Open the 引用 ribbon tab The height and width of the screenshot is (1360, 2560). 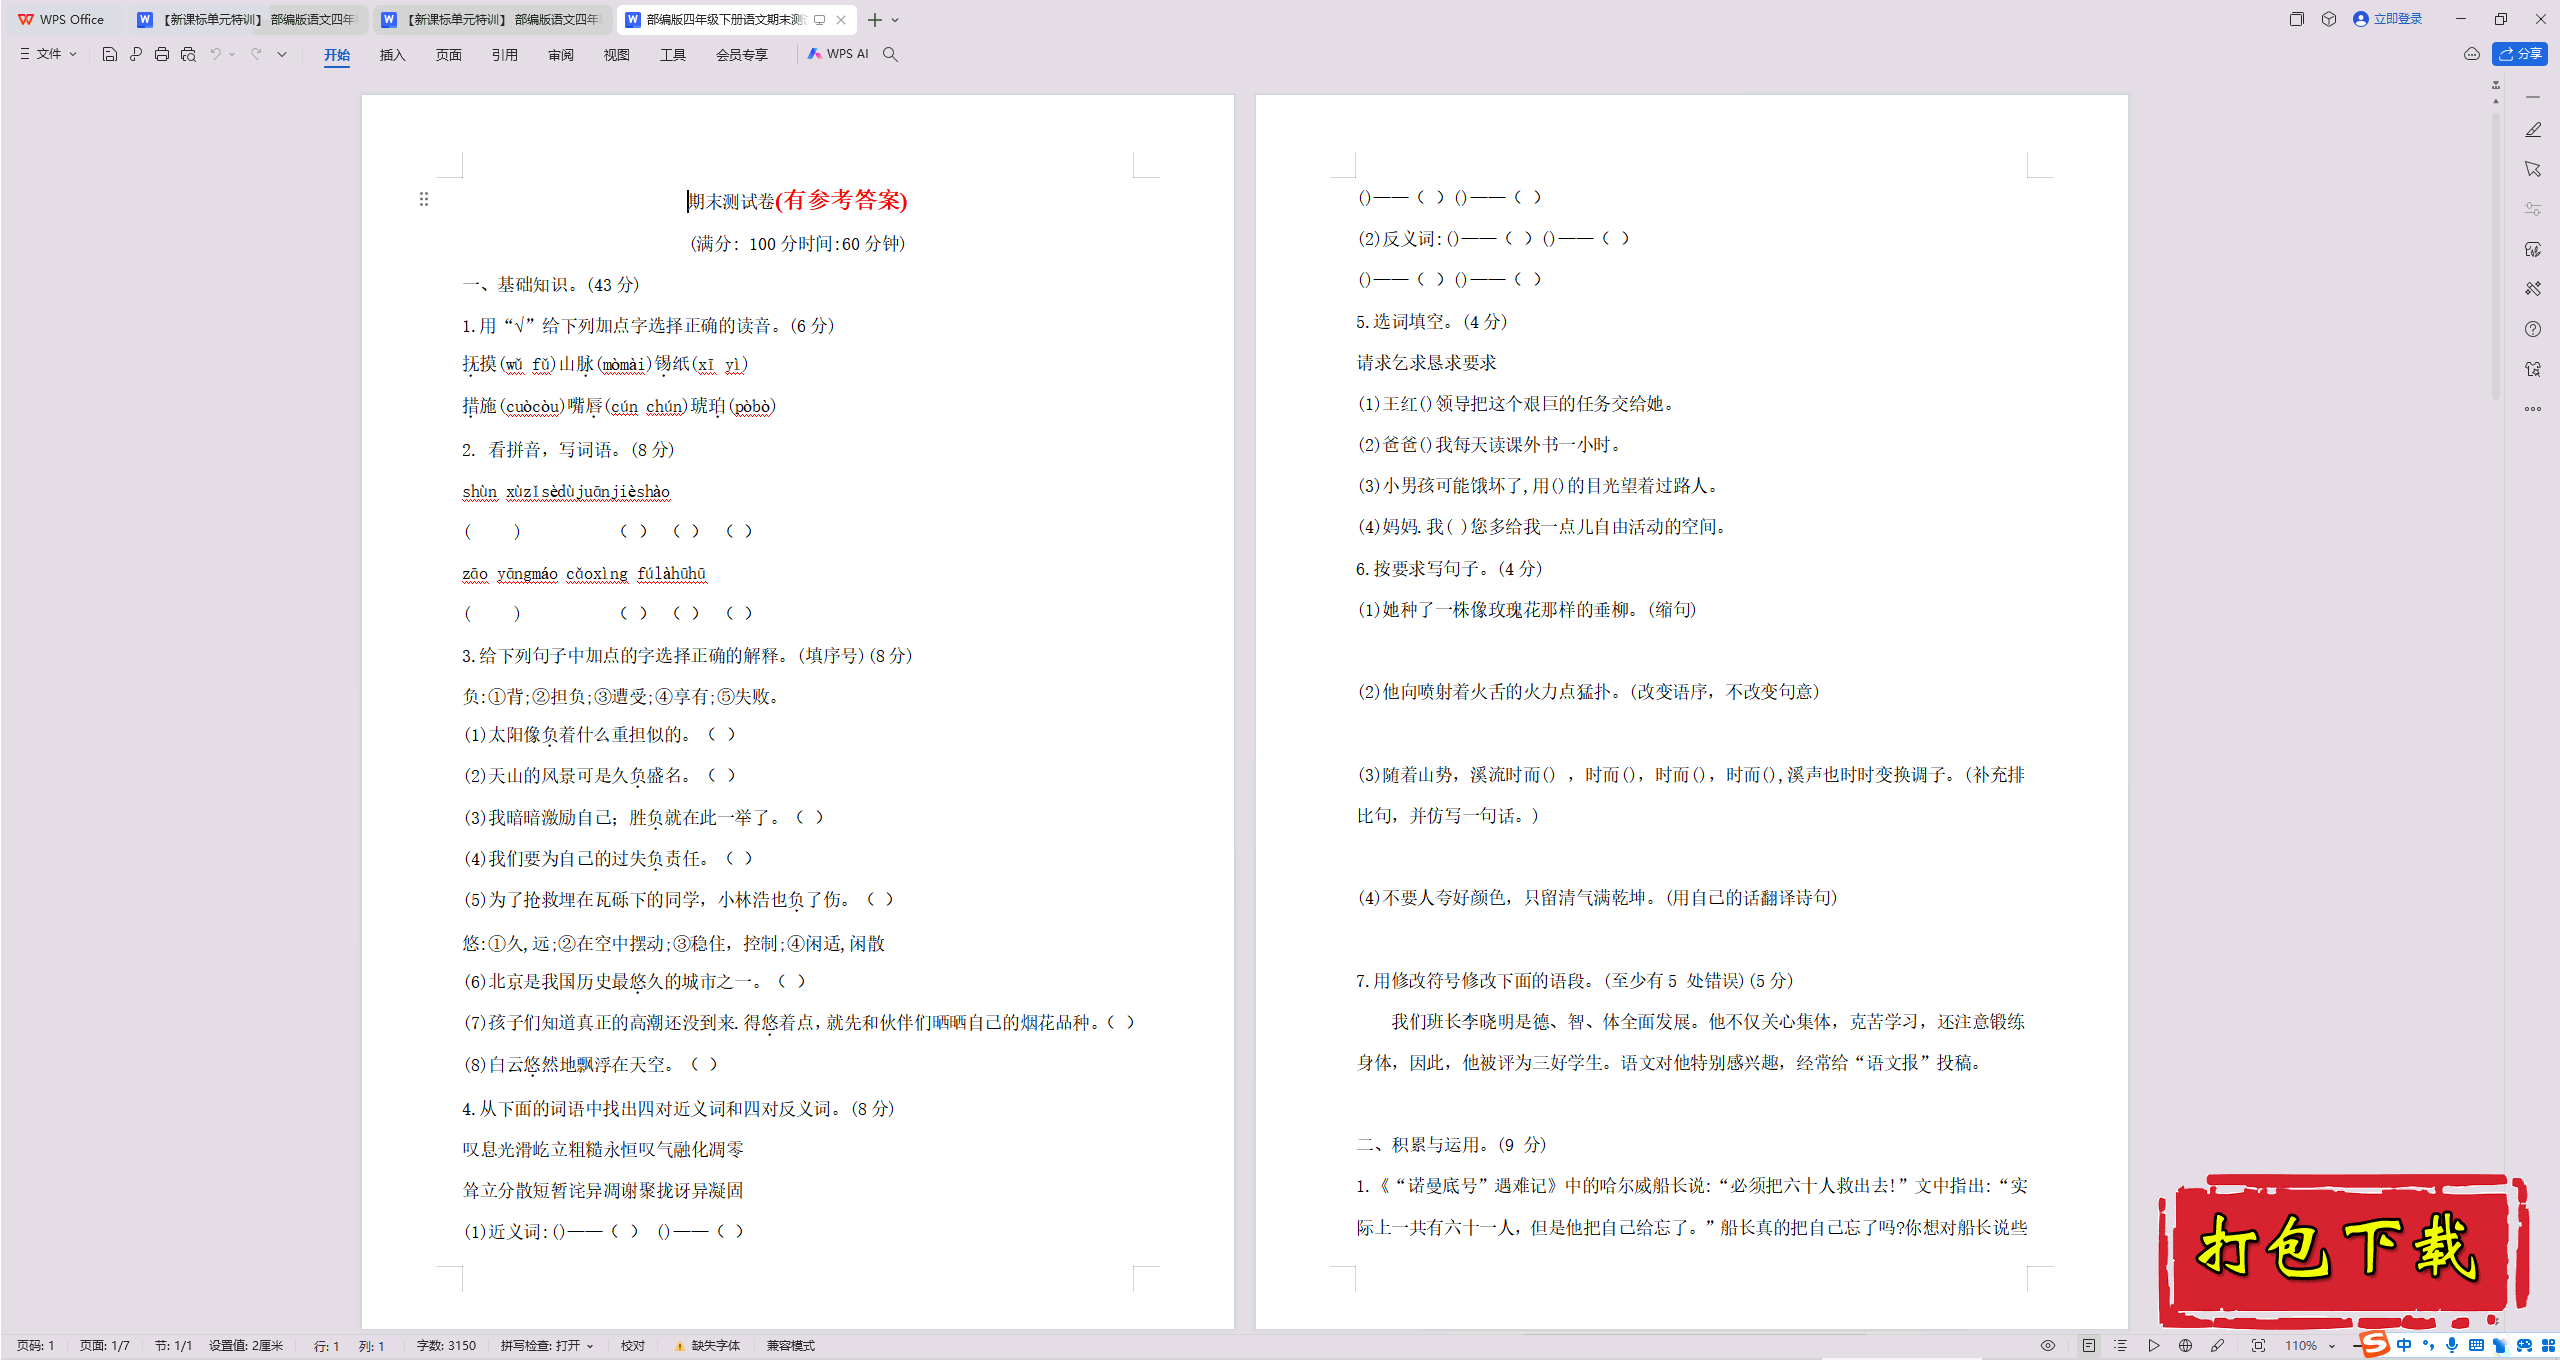pyautogui.click(x=504, y=55)
